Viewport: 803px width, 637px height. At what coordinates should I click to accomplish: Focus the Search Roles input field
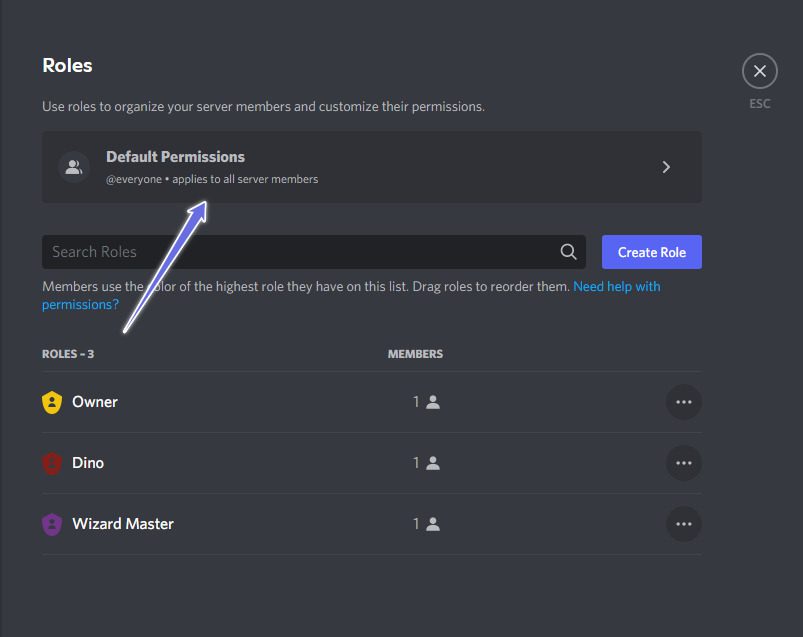click(313, 252)
